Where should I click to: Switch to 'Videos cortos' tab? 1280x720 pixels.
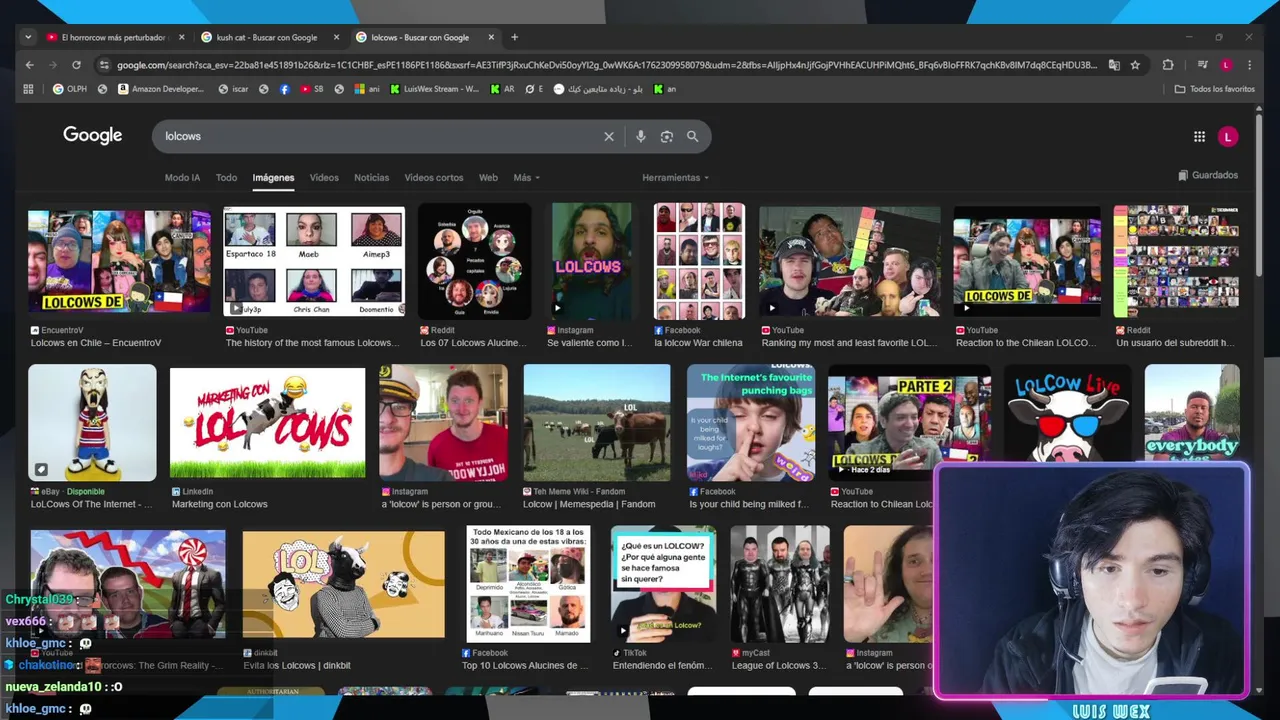pos(434,177)
